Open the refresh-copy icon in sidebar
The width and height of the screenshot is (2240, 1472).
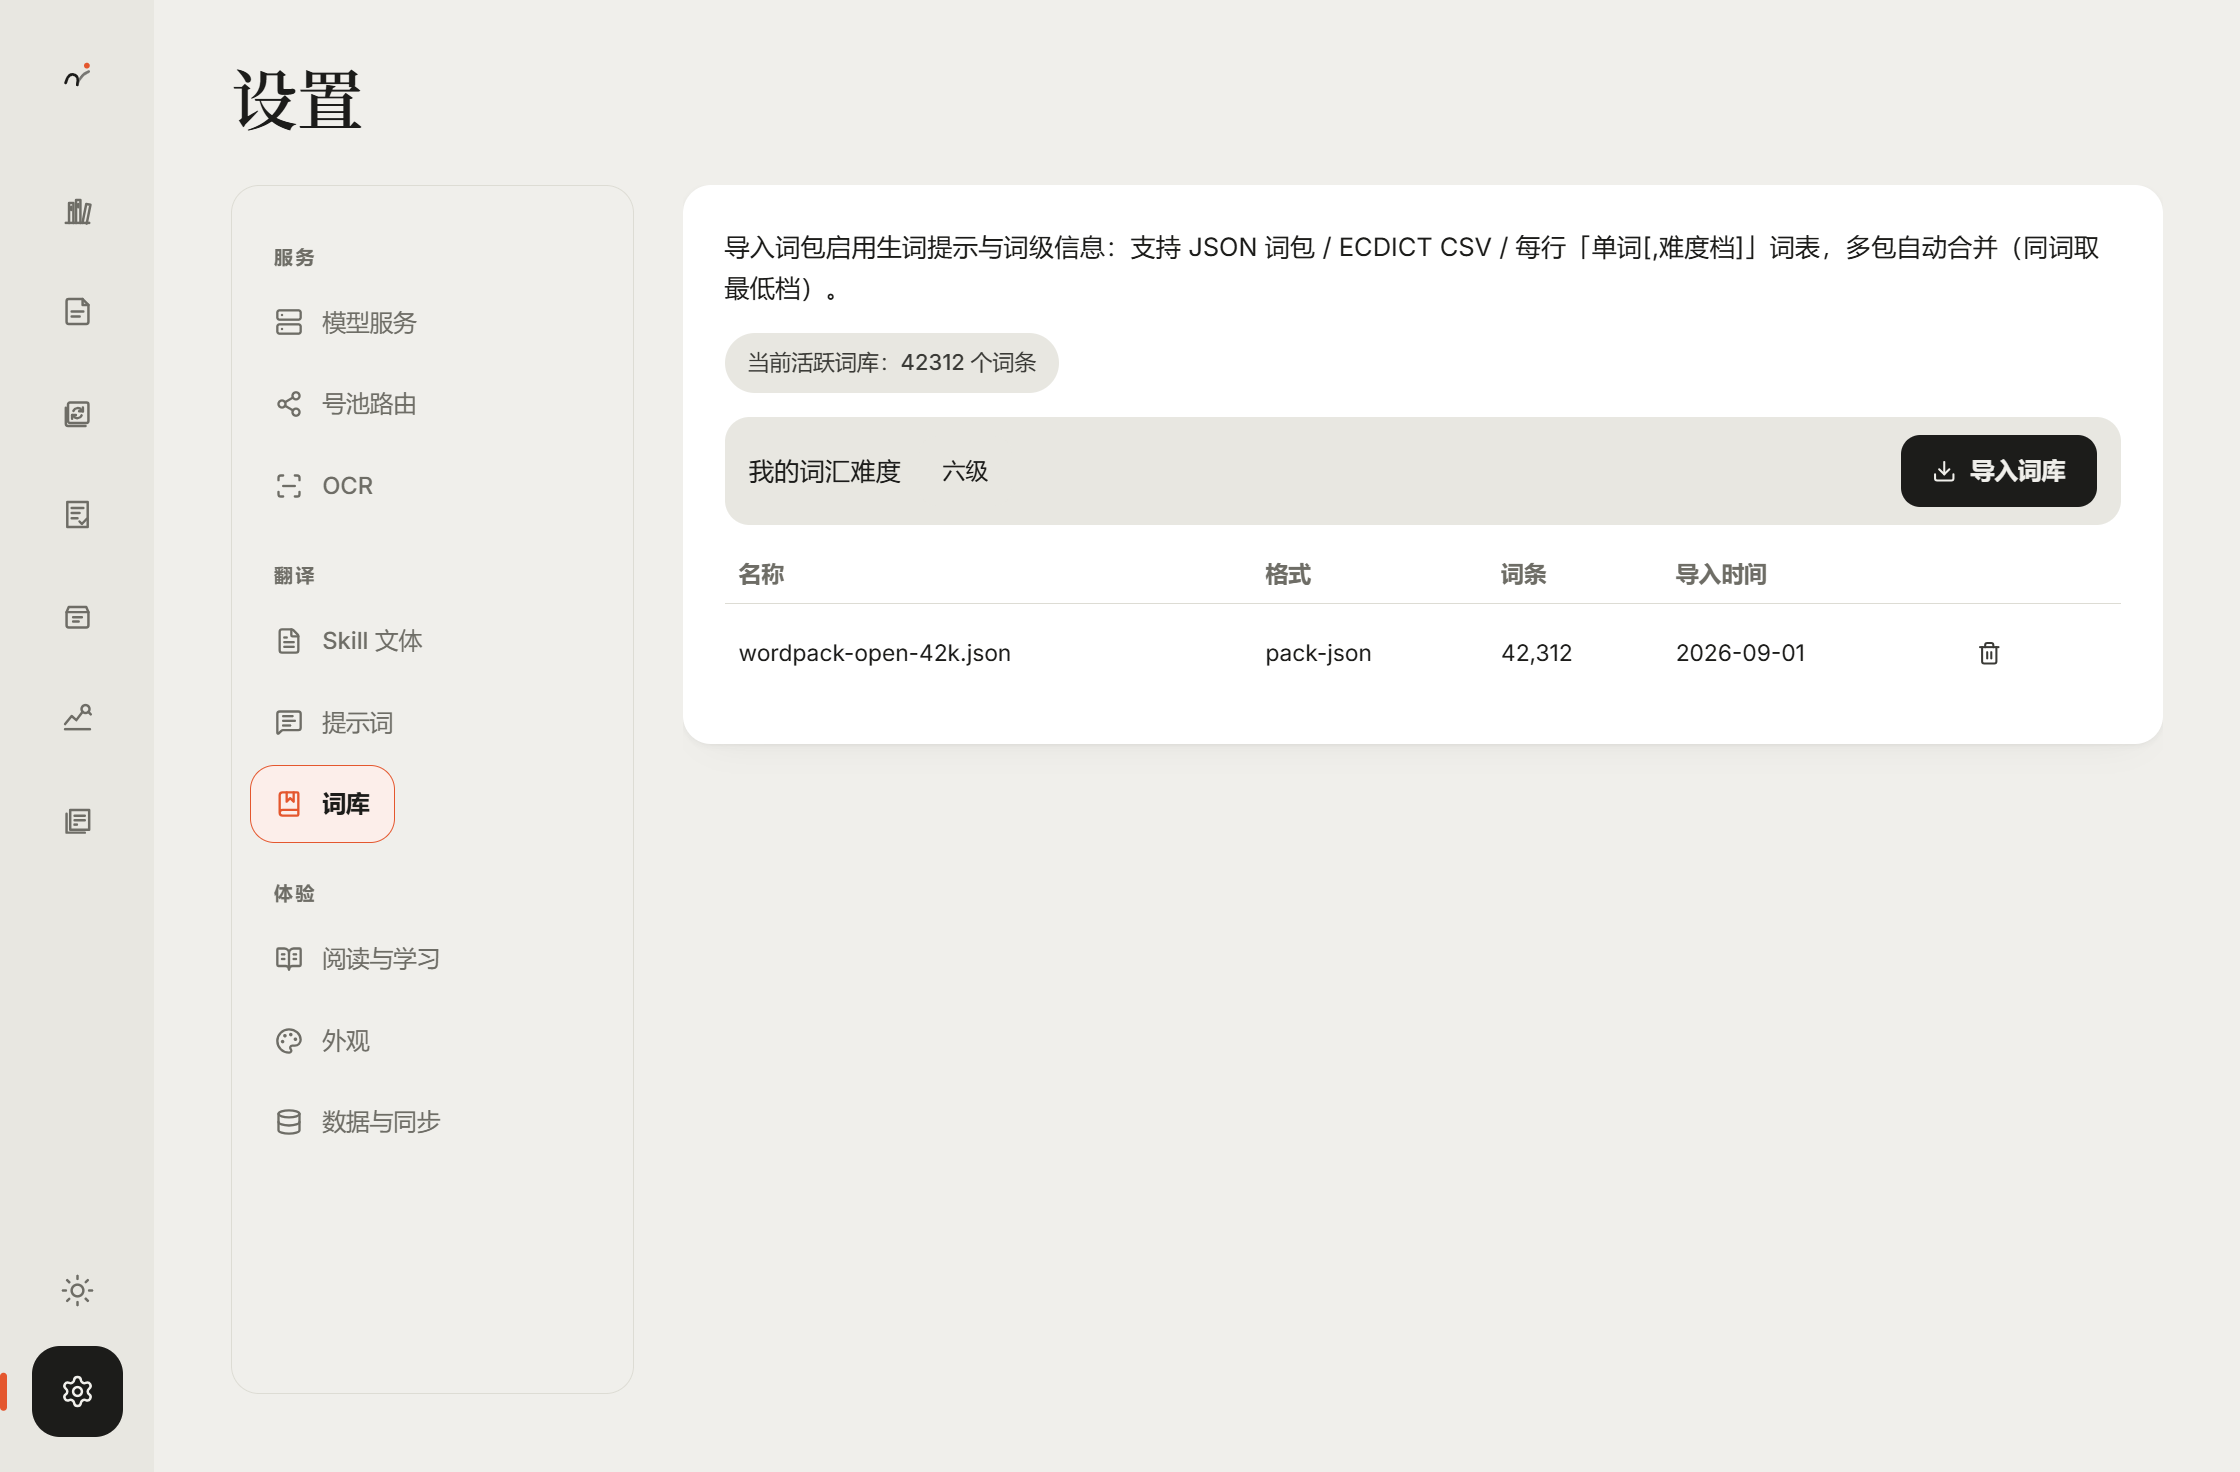(x=77, y=414)
